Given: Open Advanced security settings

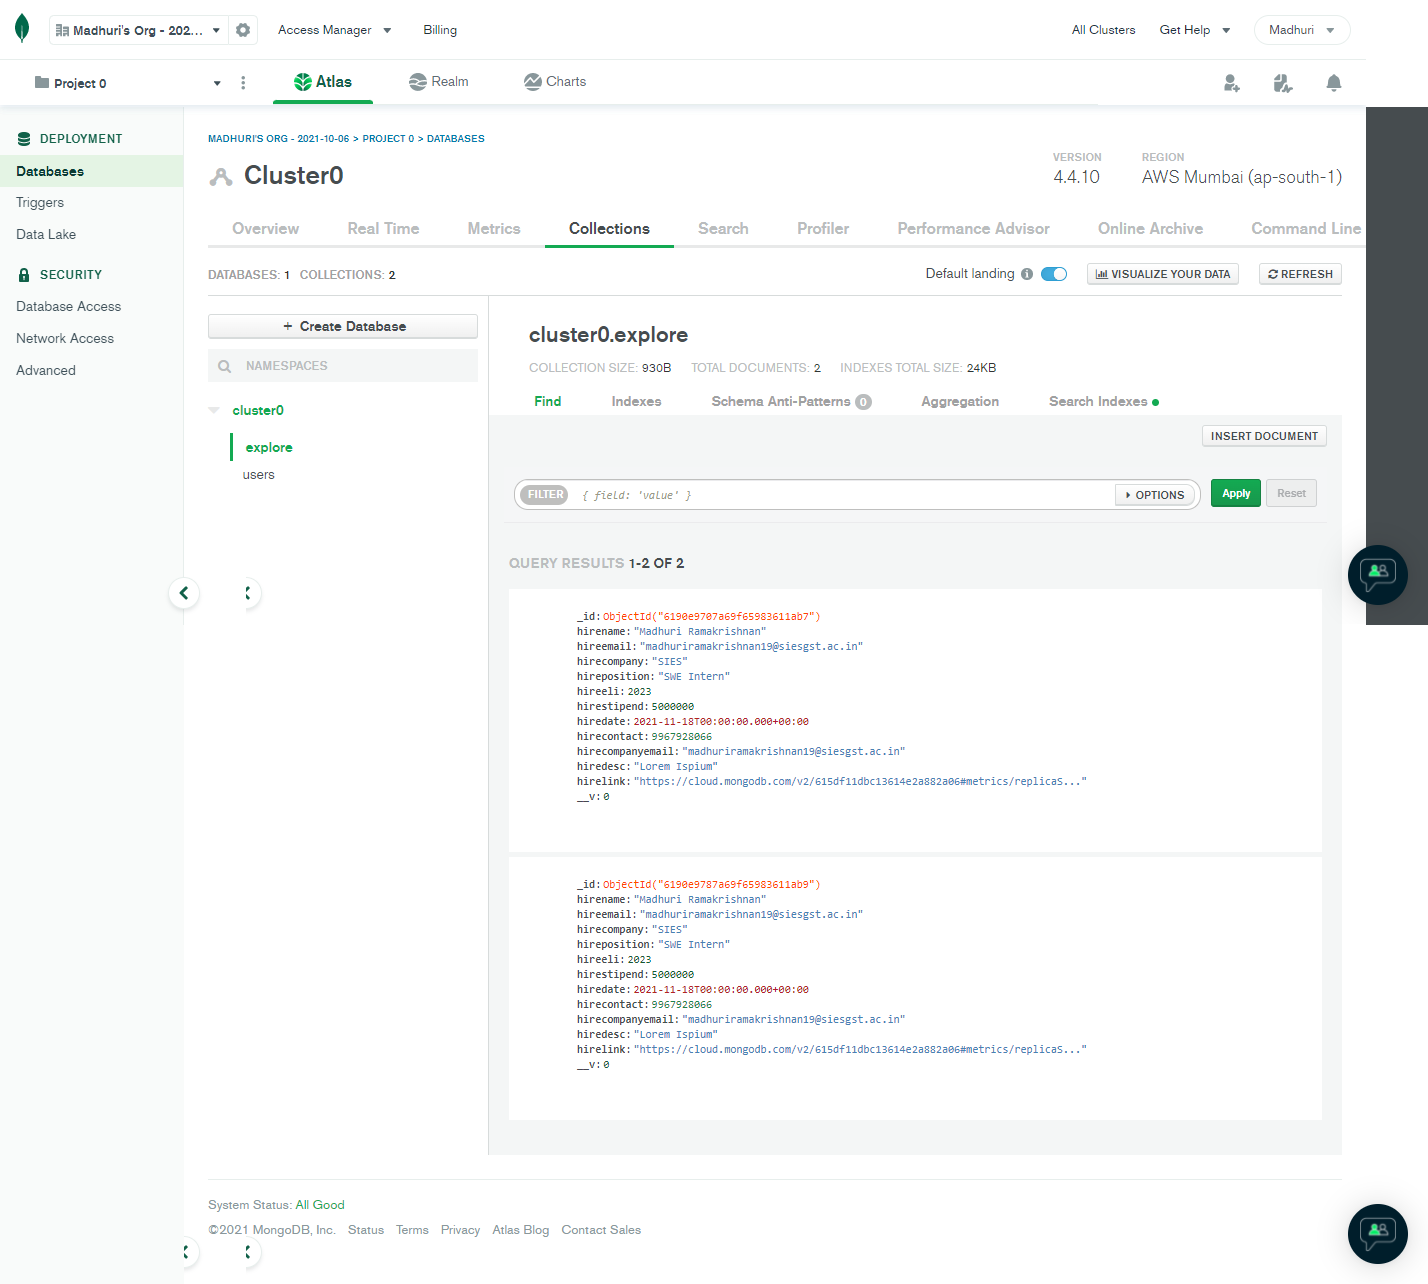Looking at the screenshot, I should [x=46, y=371].
